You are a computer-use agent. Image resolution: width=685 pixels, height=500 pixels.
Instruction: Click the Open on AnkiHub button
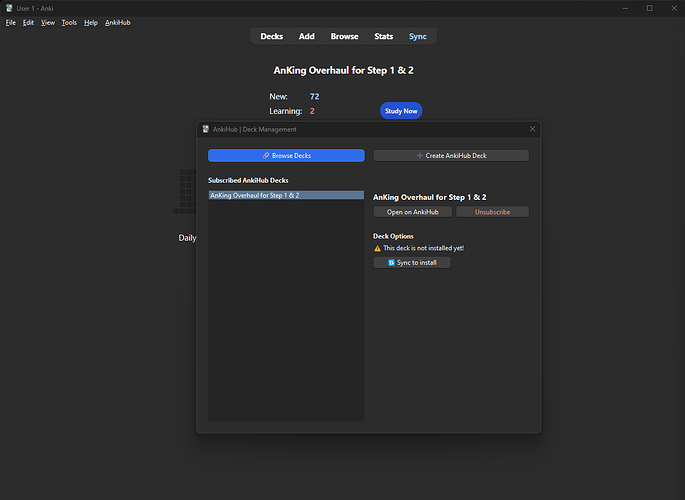[x=413, y=212]
